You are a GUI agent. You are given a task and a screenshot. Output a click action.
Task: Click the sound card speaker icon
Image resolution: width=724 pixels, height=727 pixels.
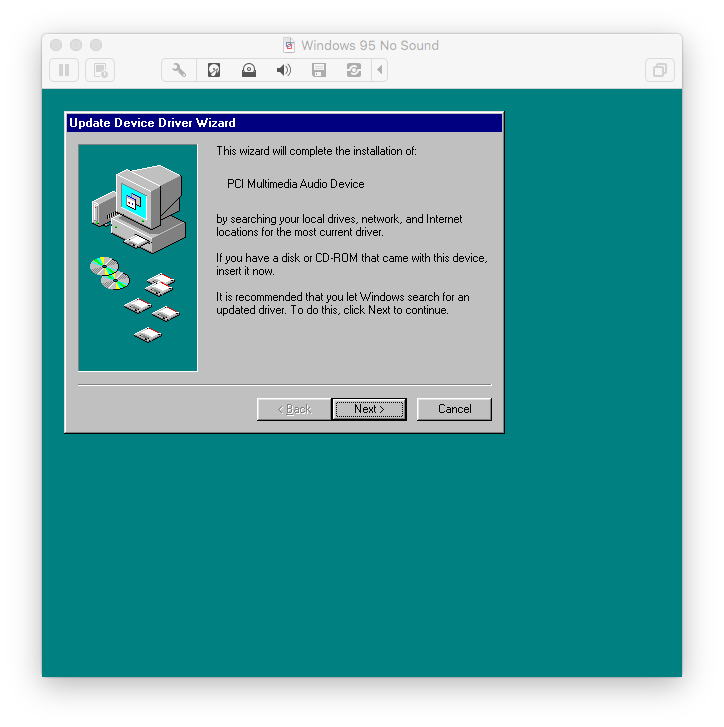284,70
